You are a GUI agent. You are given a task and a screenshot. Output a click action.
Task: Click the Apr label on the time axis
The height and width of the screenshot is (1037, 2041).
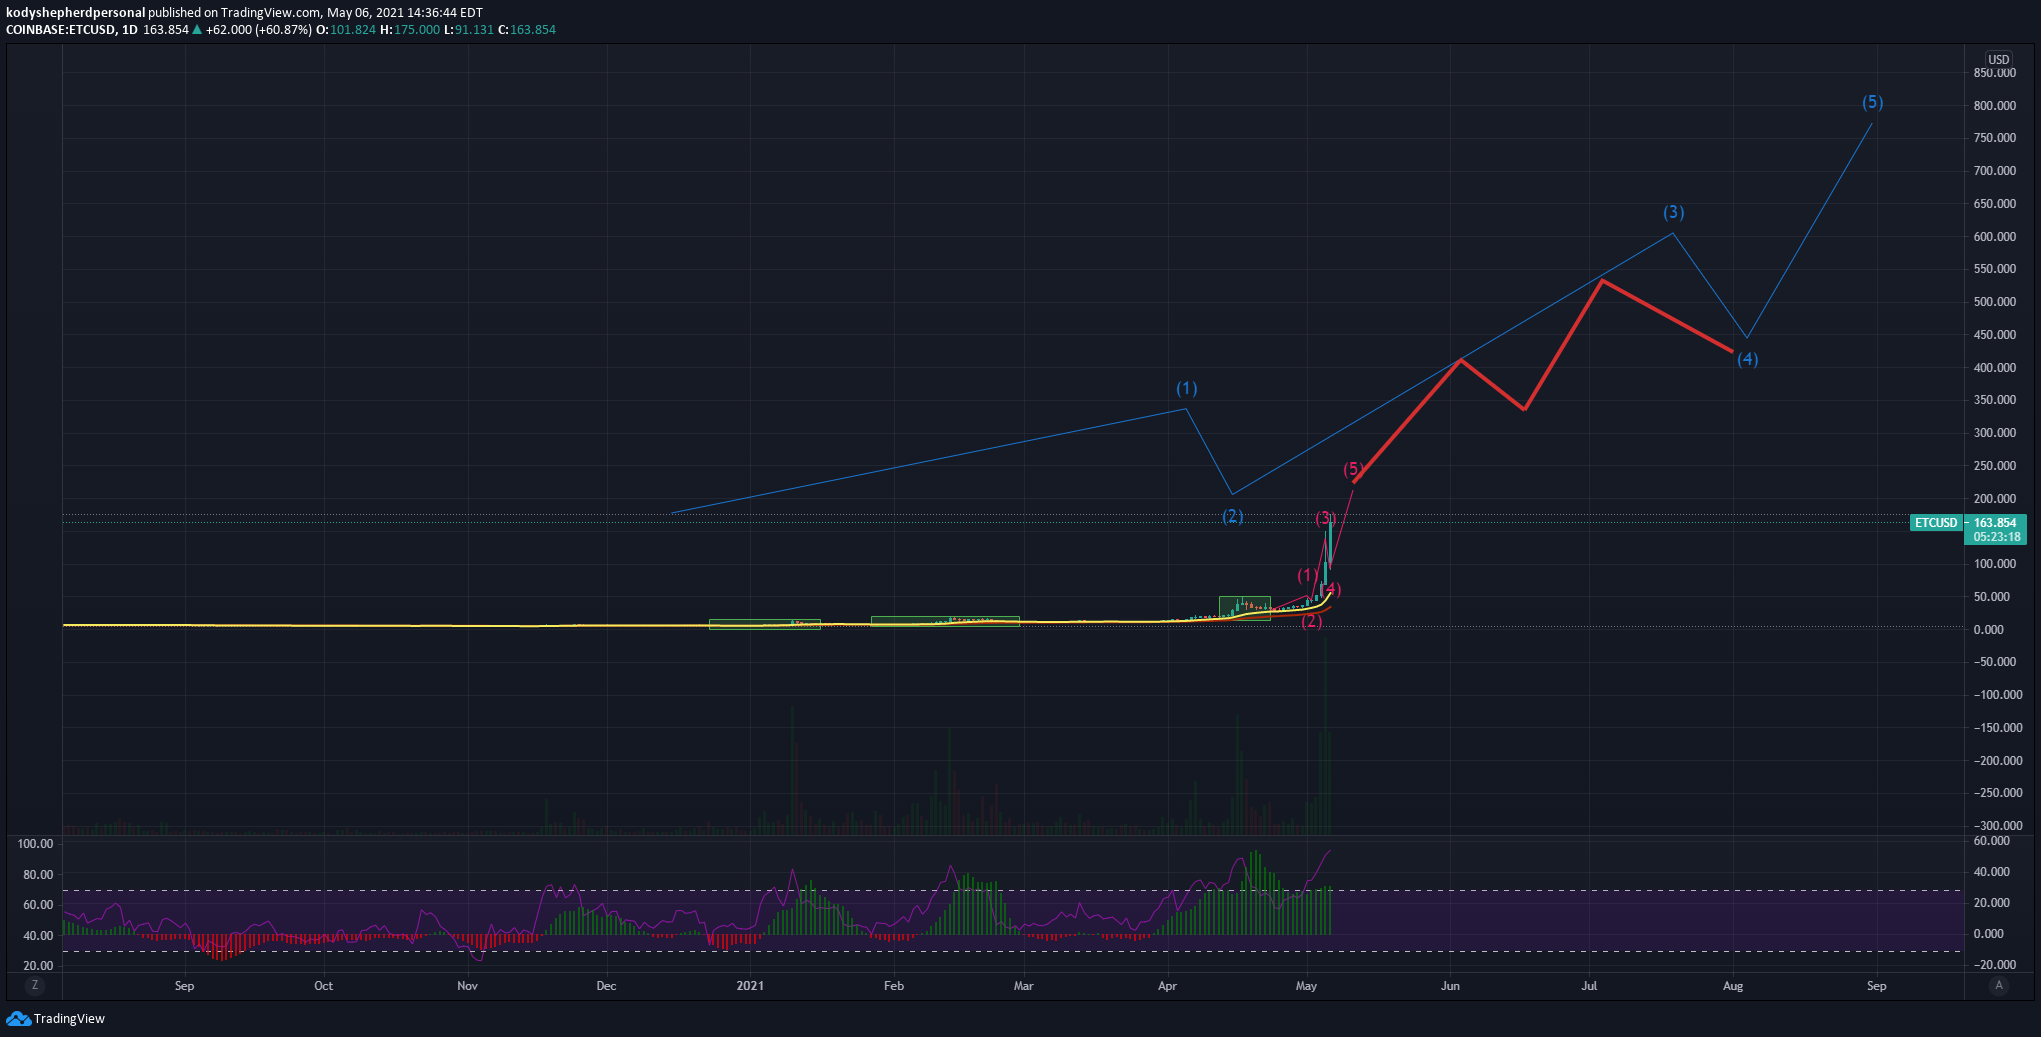click(1167, 985)
